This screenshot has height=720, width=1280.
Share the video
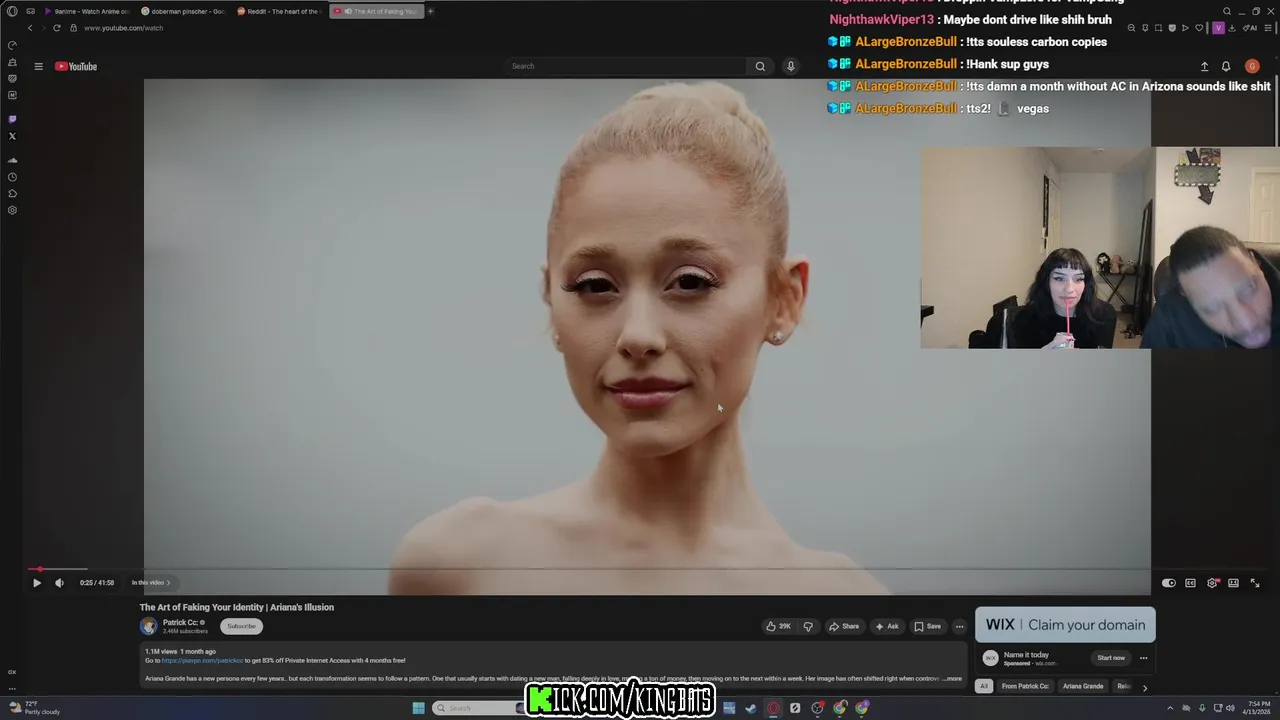coord(844,627)
